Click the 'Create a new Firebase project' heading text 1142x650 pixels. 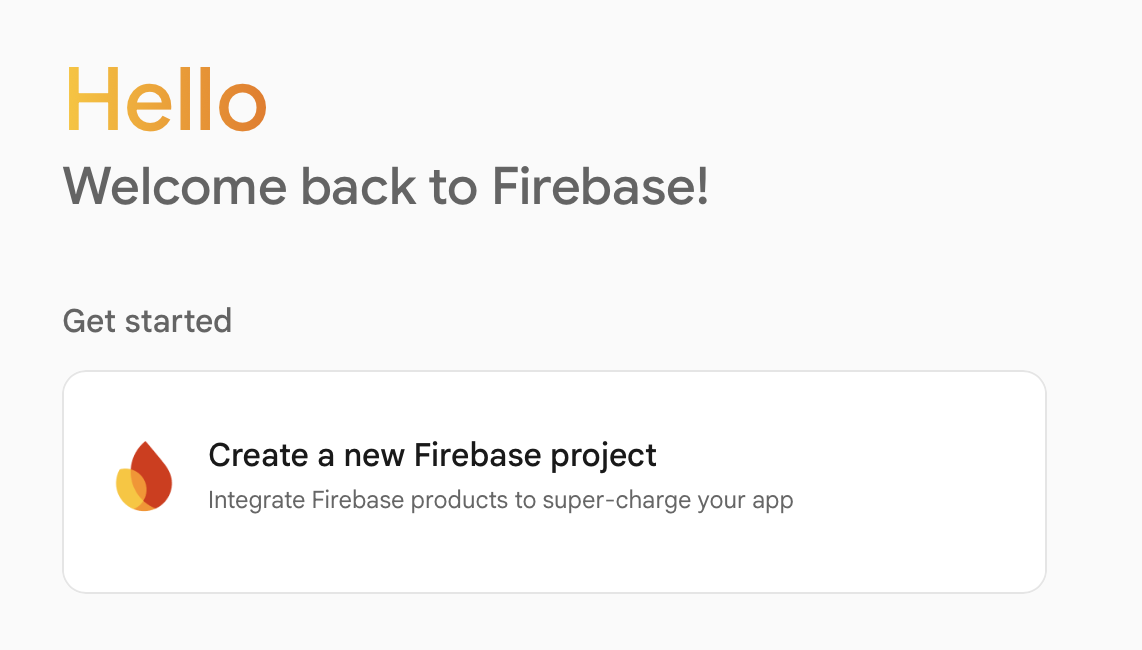[431, 455]
